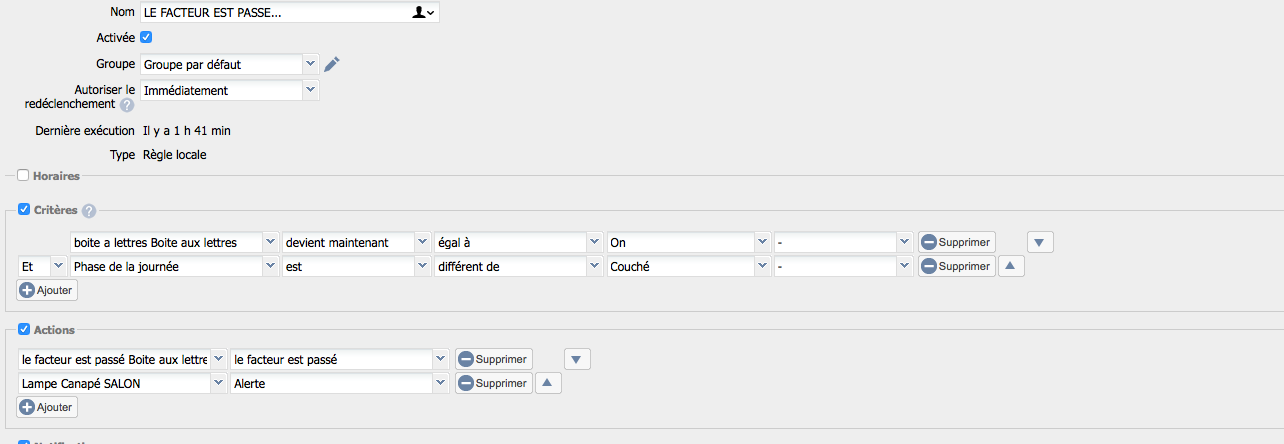Move the Phase de la journée criterion up

(1011, 266)
